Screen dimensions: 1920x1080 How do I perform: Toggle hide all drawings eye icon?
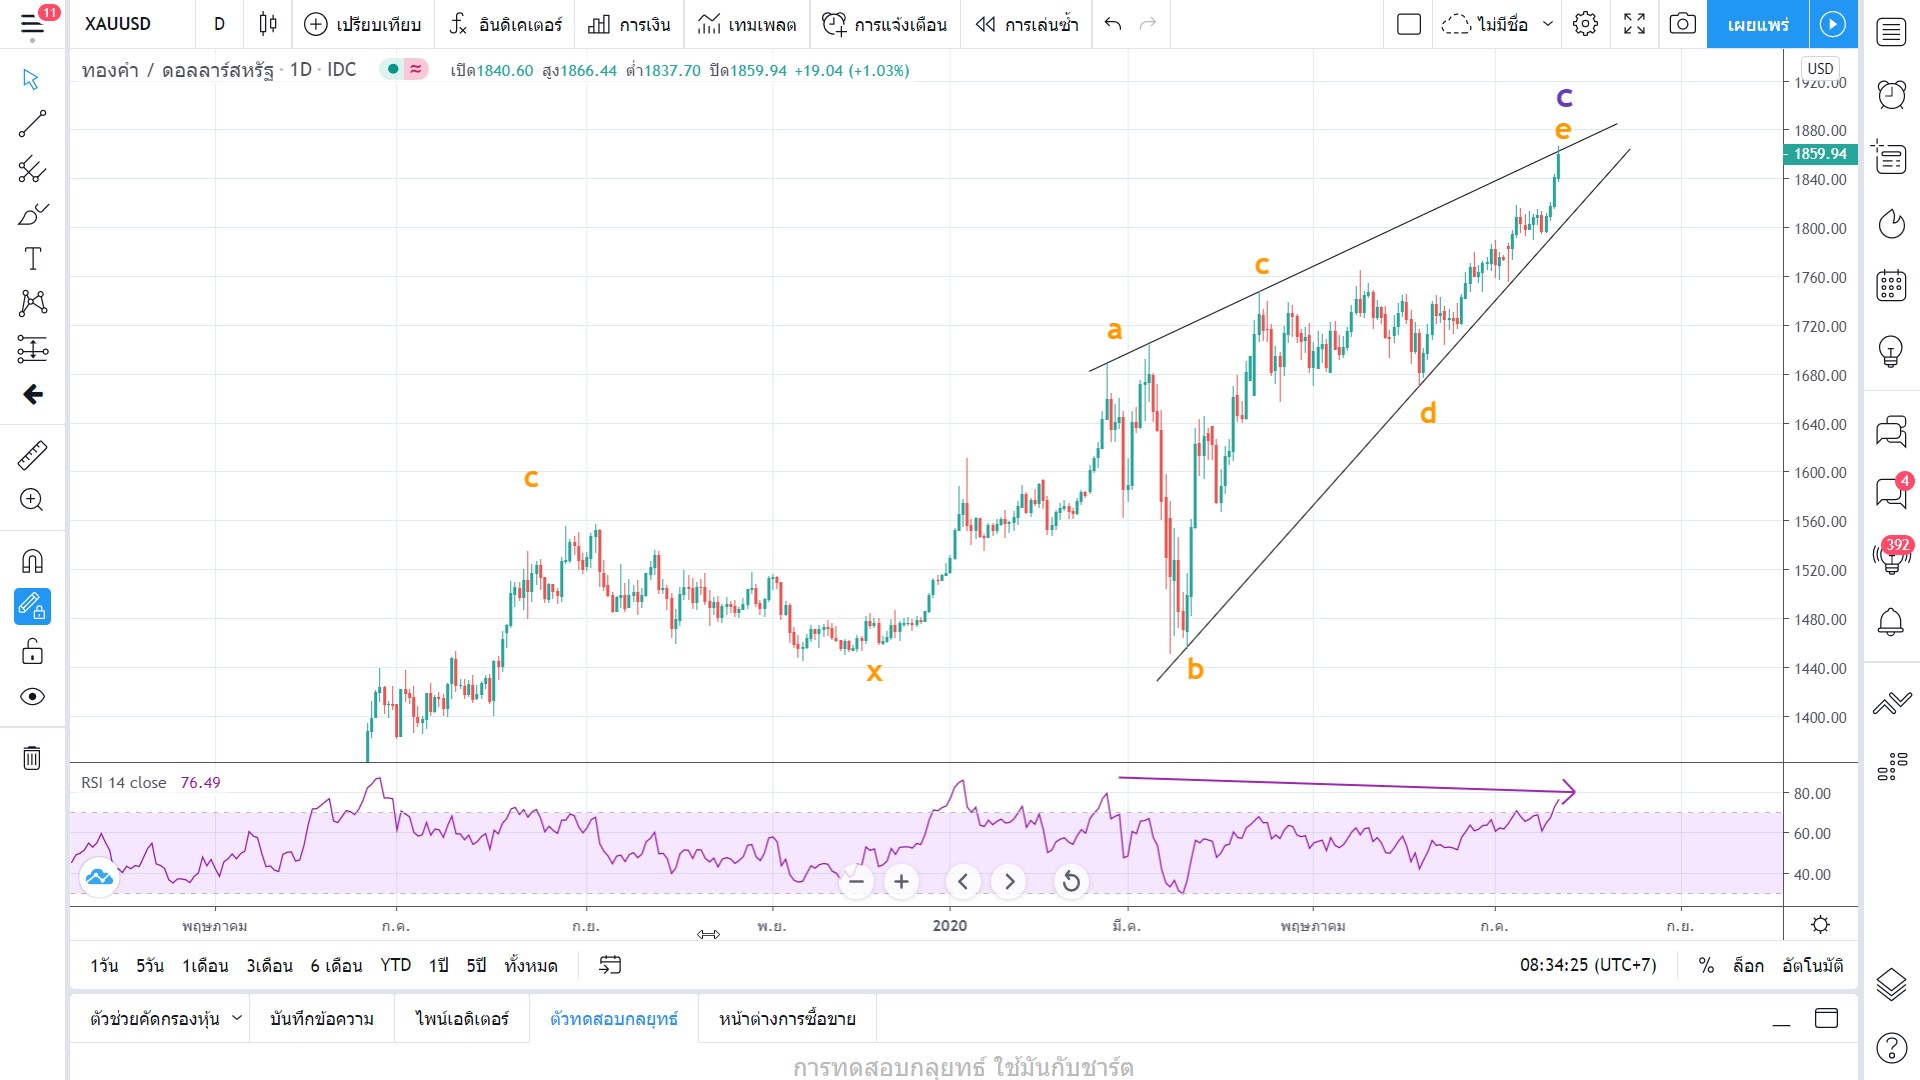pos(32,697)
